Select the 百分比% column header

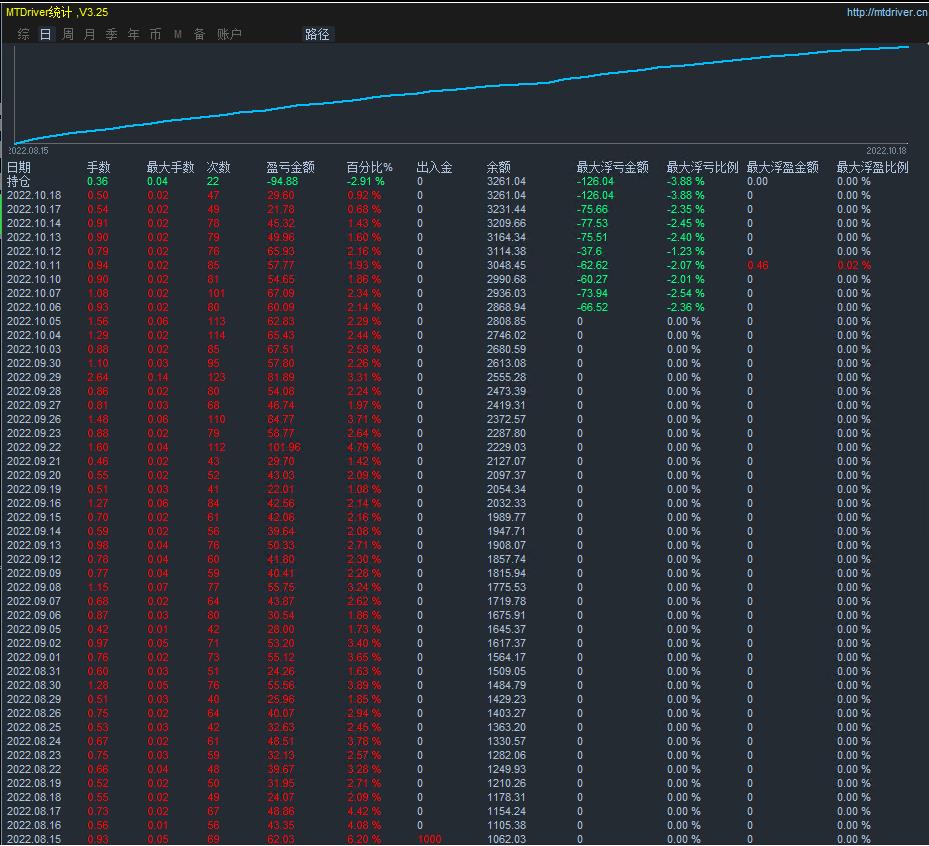pyautogui.click(x=370, y=167)
